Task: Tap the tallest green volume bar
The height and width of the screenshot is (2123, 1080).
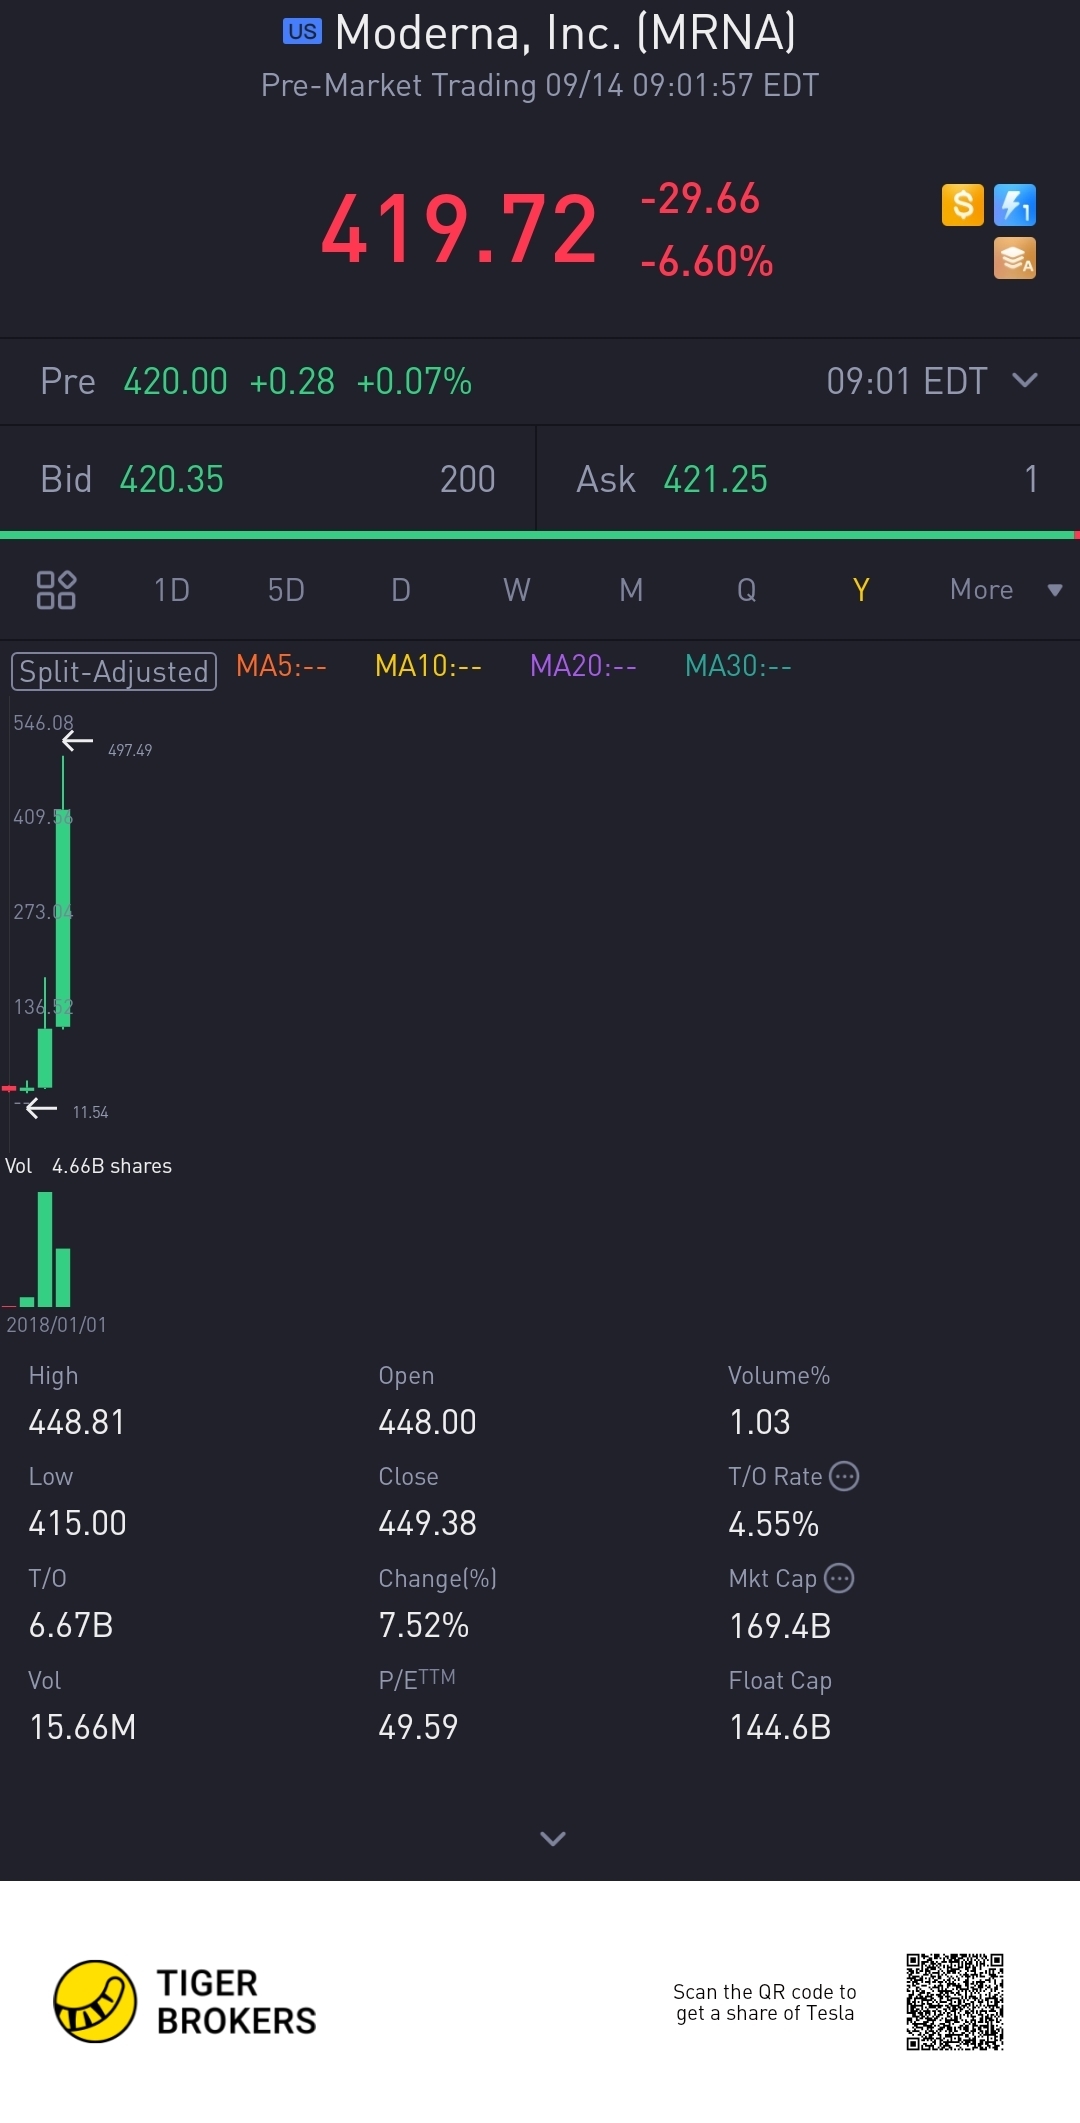Action: click(45, 1249)
